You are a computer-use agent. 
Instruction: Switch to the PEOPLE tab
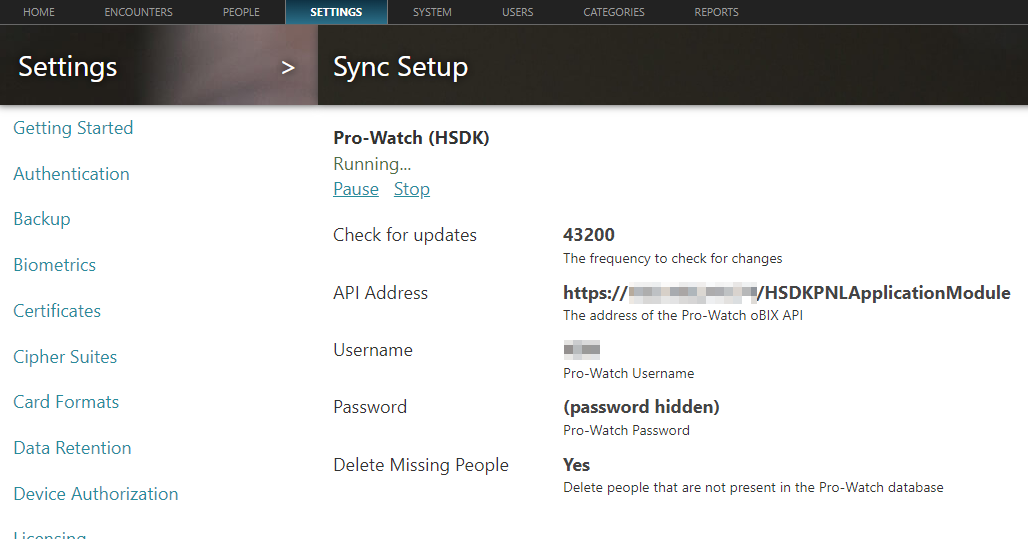[241, 12]
